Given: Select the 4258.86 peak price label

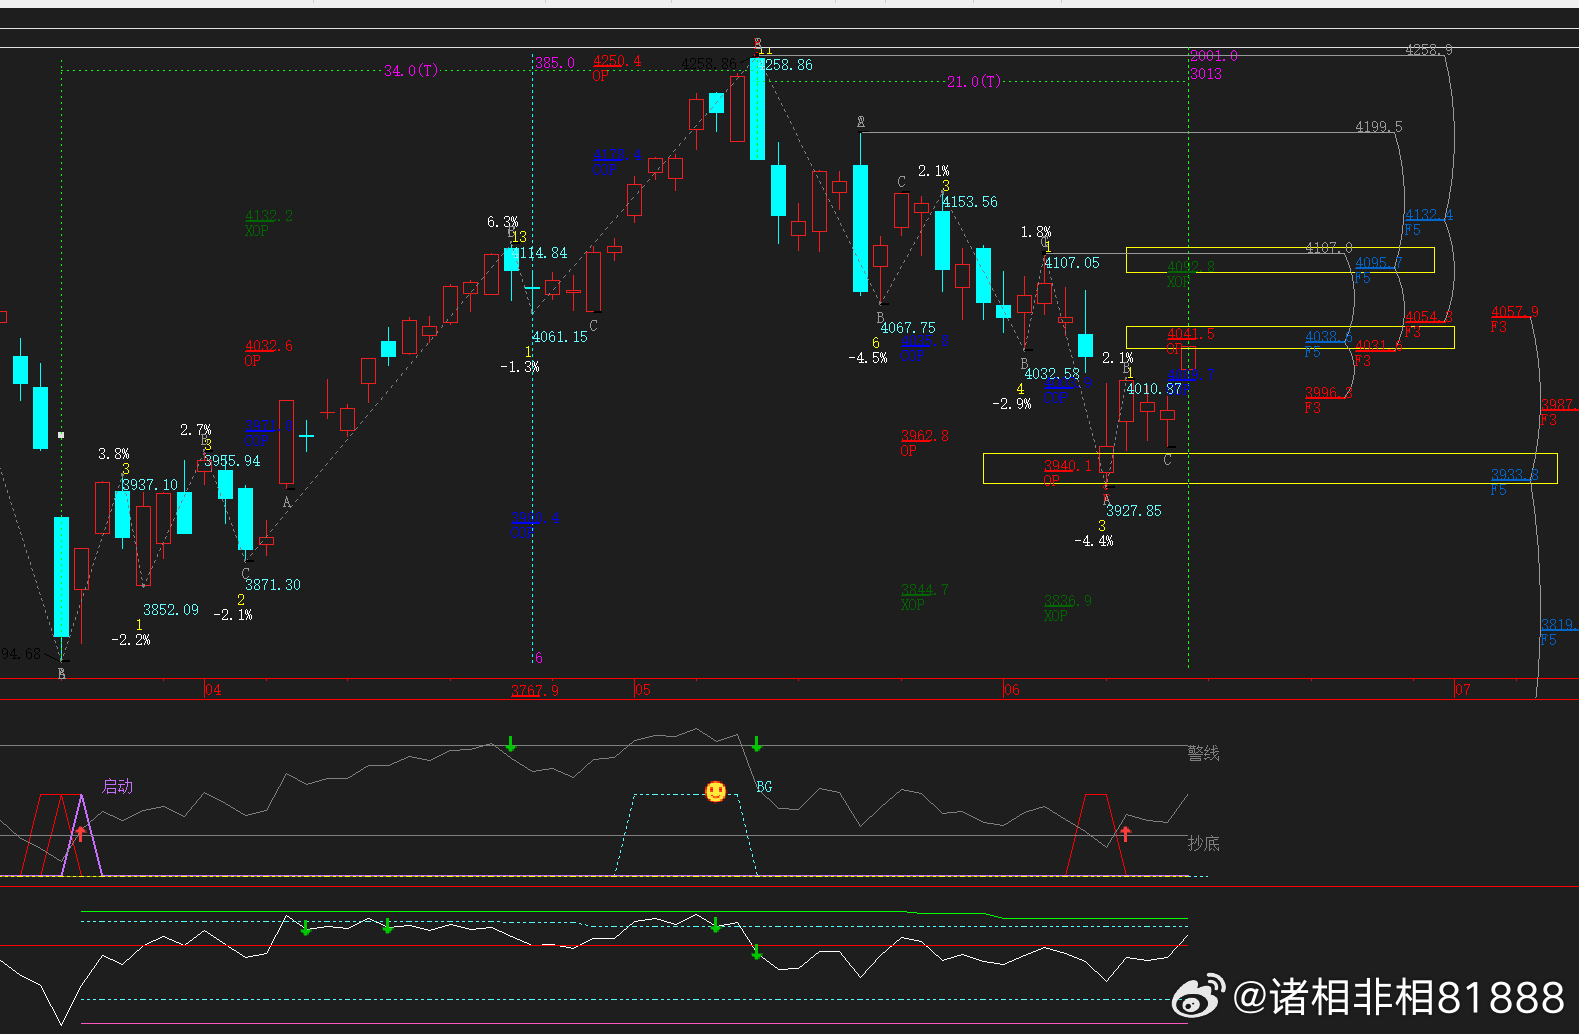Looking at the screenshot, I should tap(786, 65).
